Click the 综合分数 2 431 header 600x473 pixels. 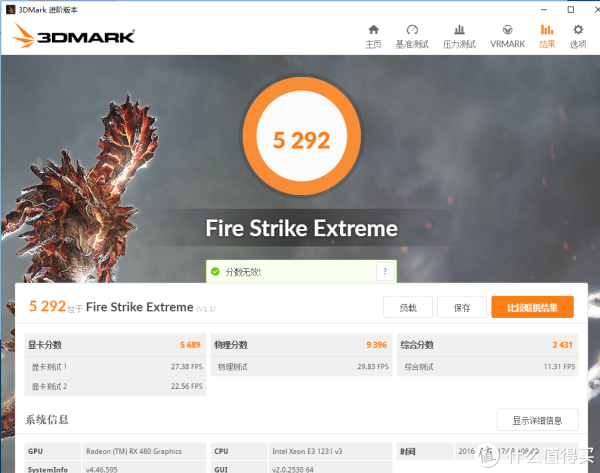488,345
